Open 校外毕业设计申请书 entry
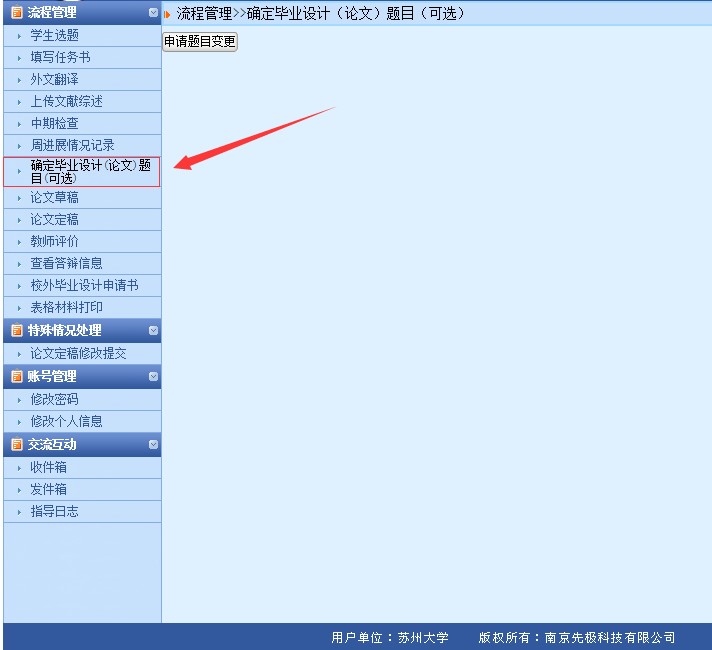The image size is (712, 650). [x=82, y=286]
